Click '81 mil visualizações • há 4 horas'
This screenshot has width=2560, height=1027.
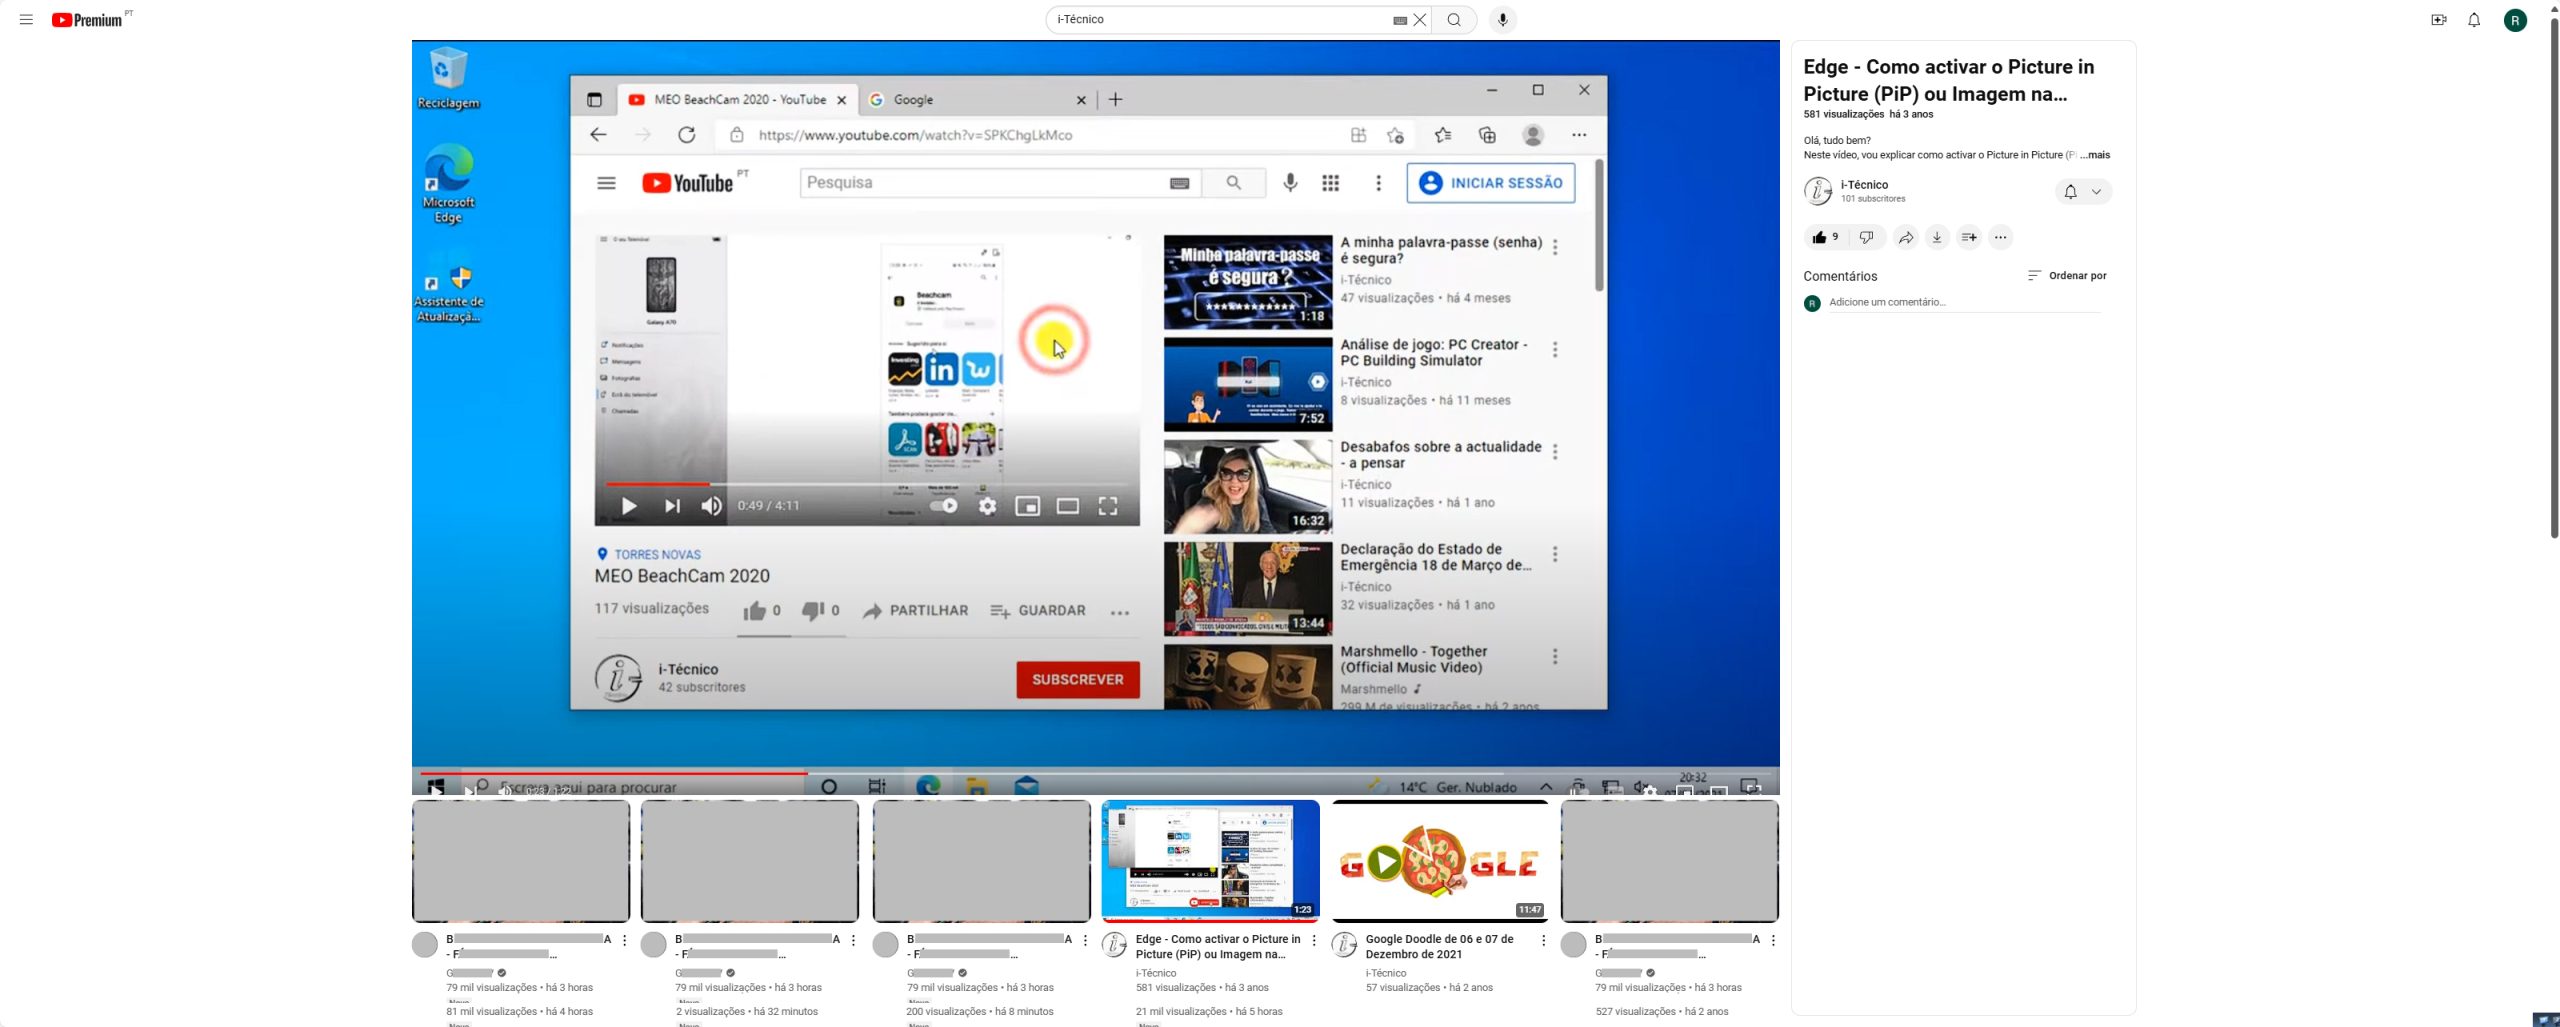coord(519,1012)
